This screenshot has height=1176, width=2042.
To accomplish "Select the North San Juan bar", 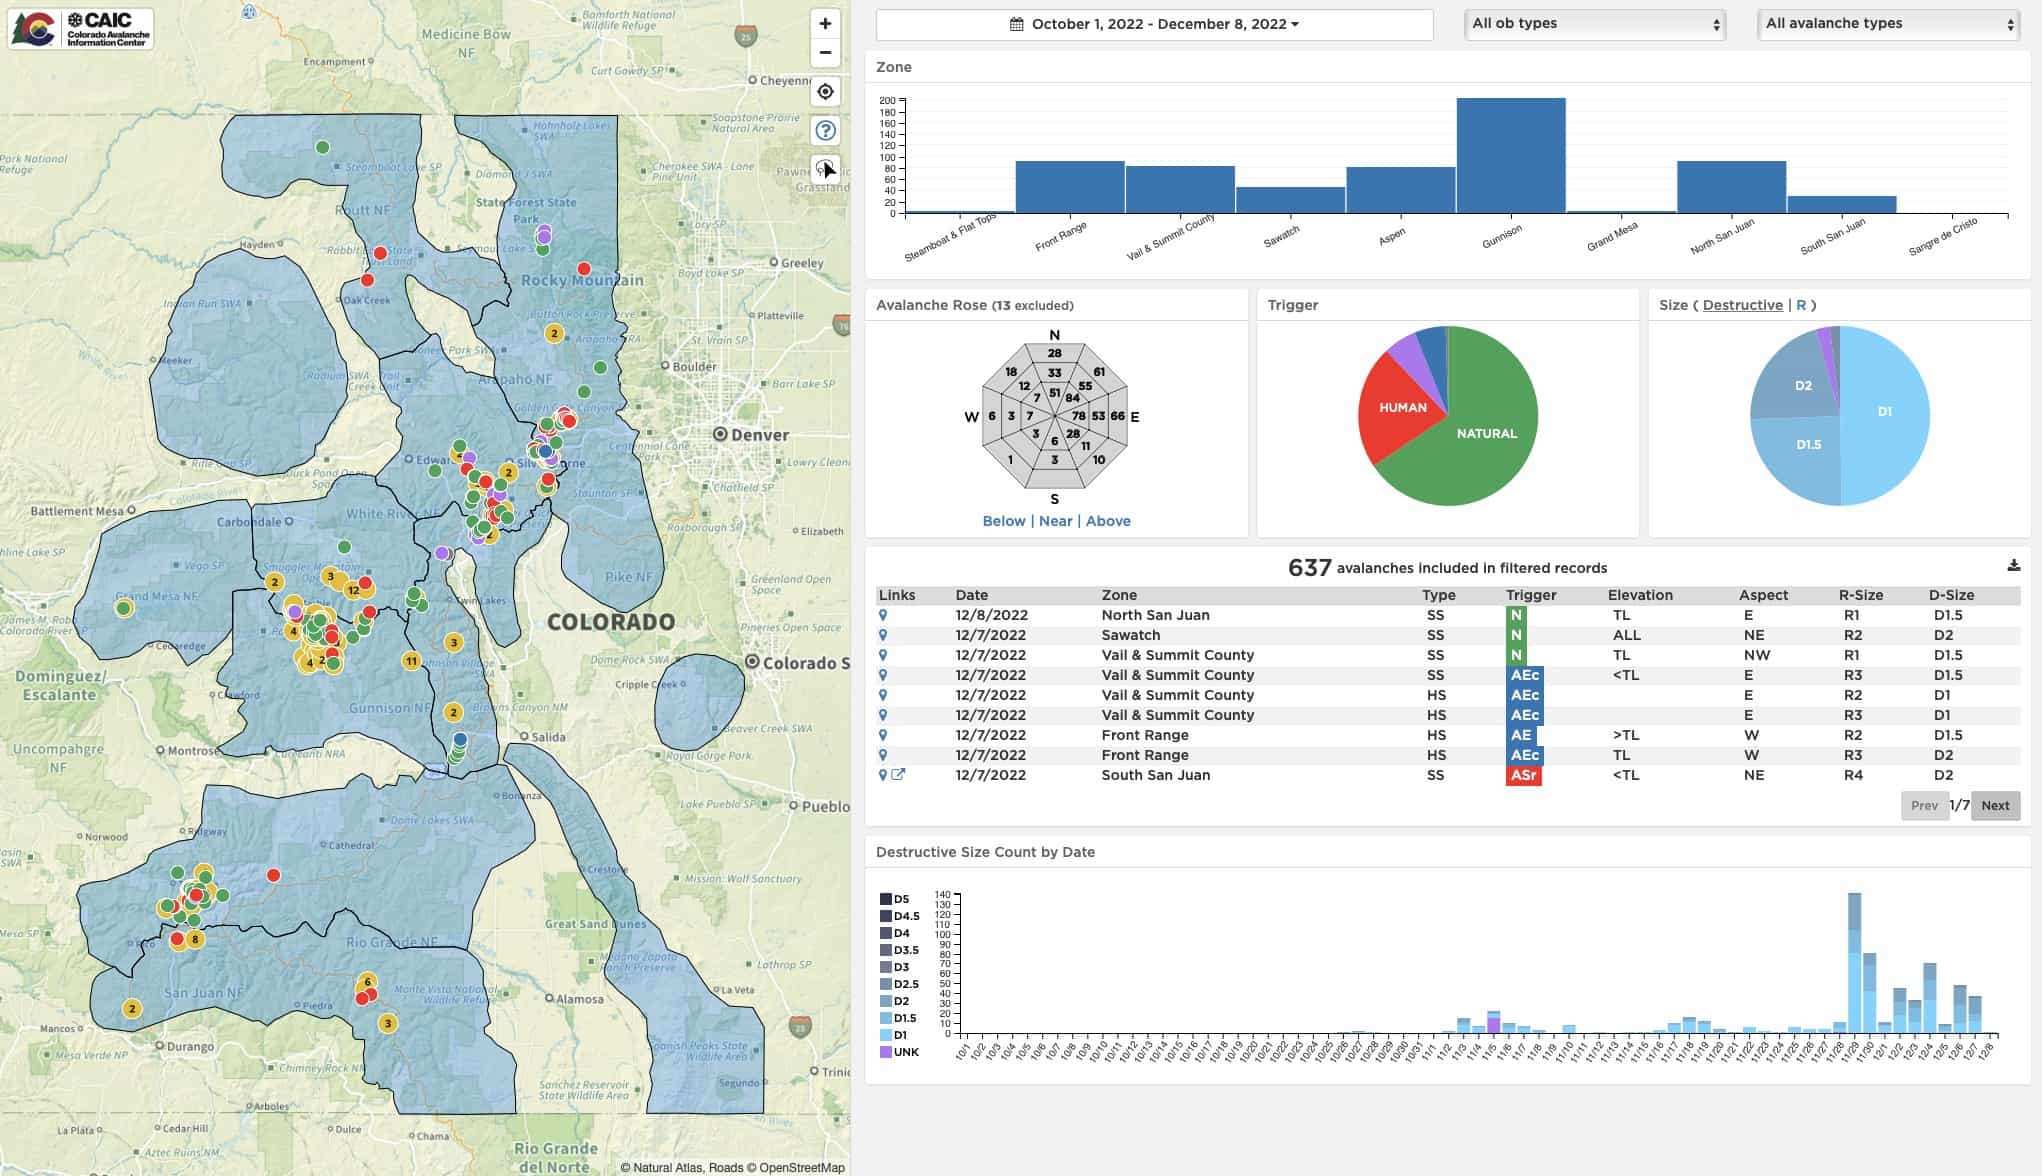I will coord(1731,187).
